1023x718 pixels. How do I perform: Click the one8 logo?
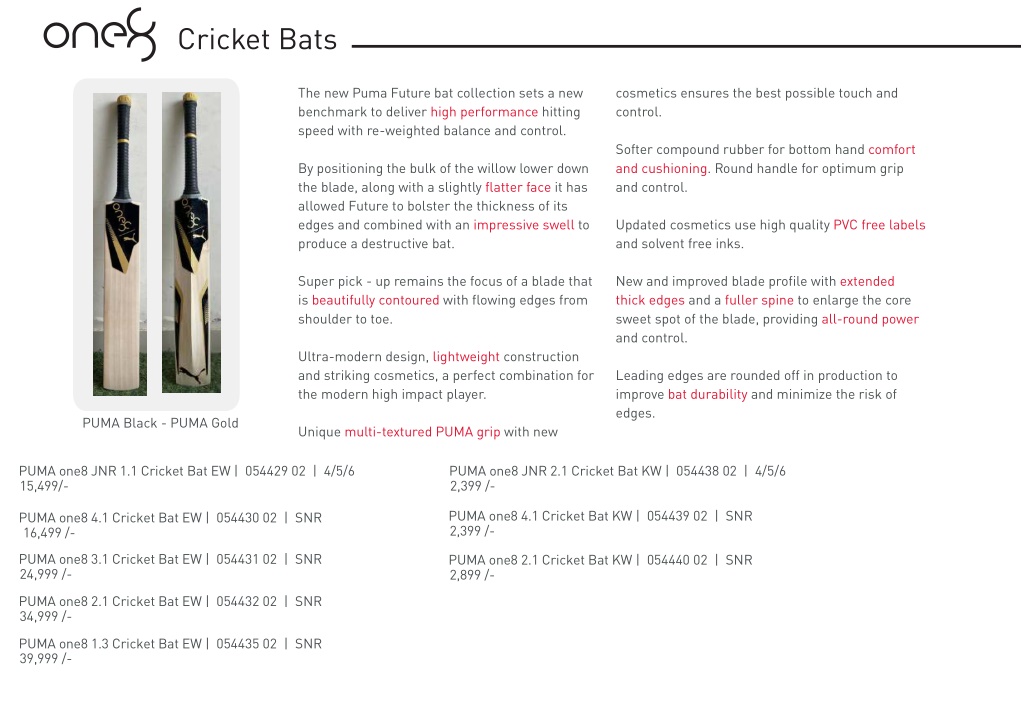[100, 35]
